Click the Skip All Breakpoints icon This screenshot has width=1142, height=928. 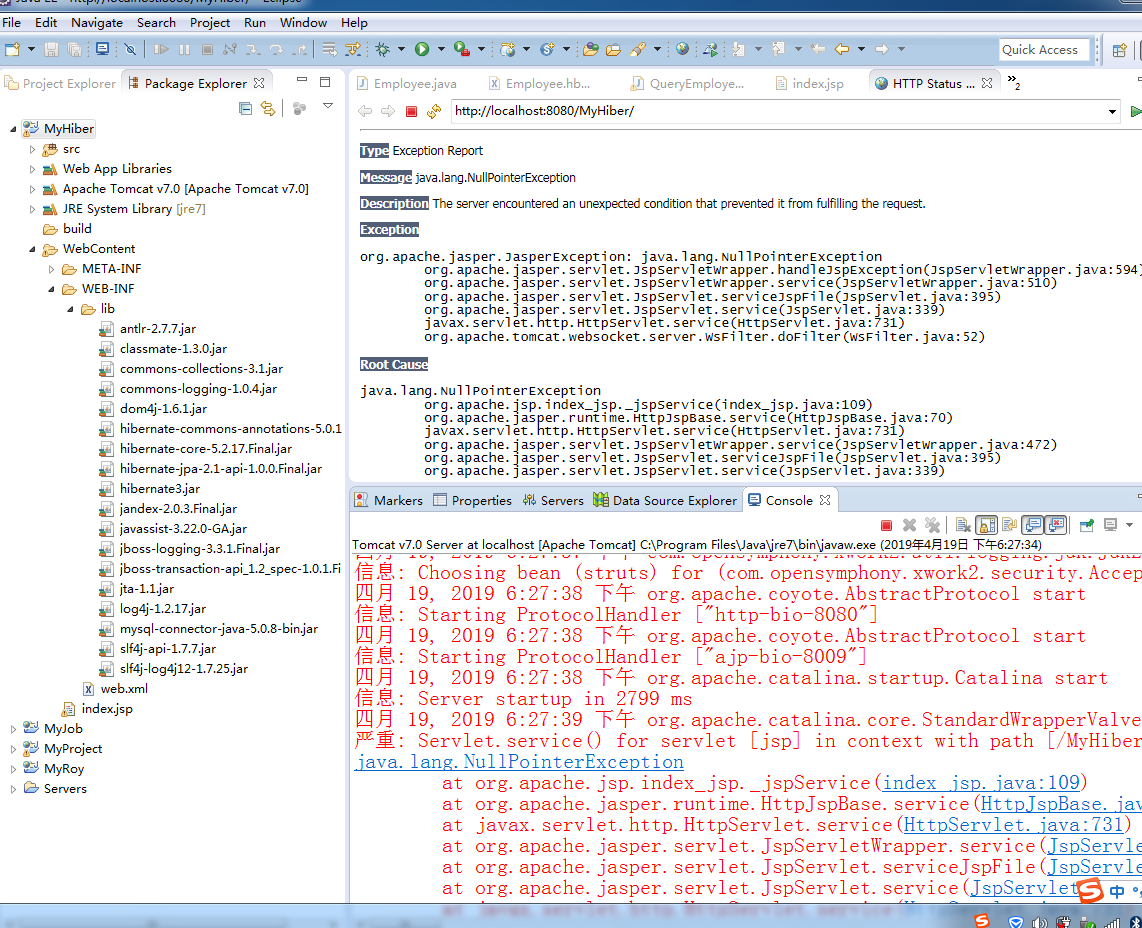[130, 50]
